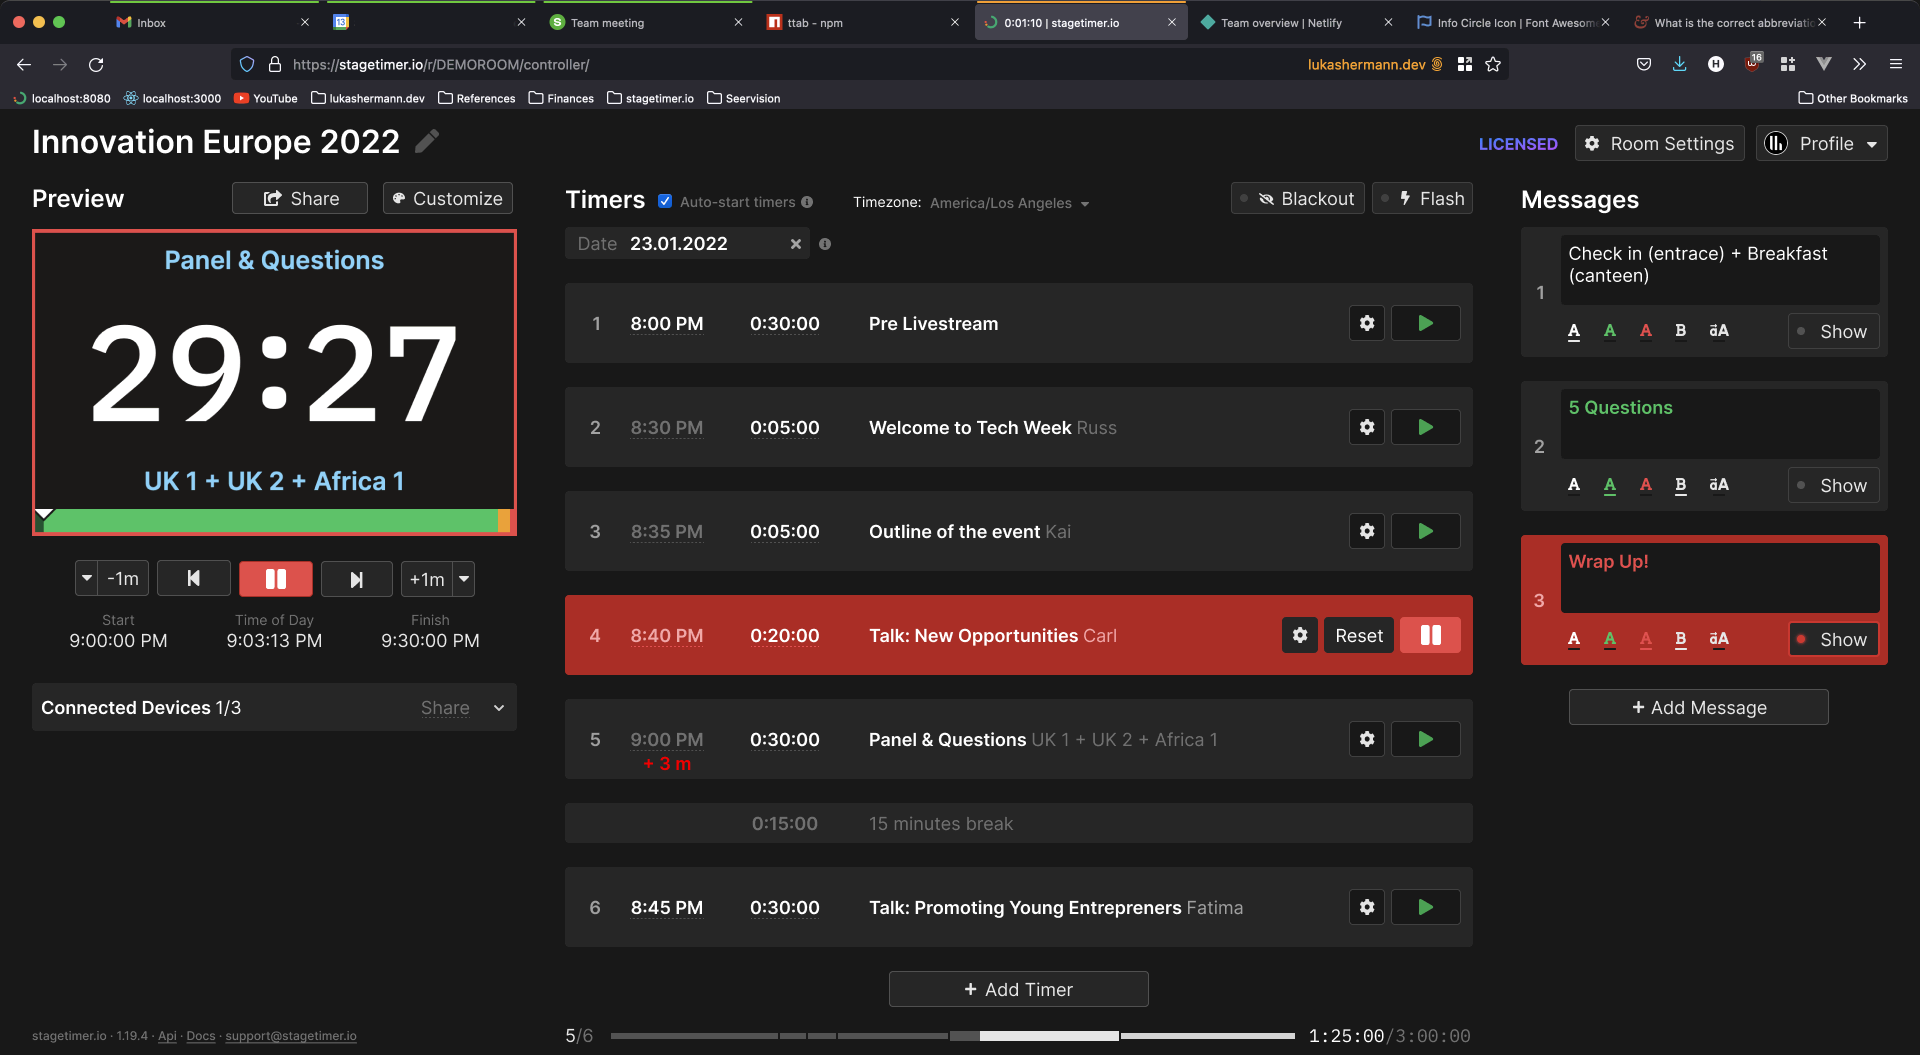Flash the message on all screens
The height and width of the screenshot is (1055, 1920).
pyautogui.click(x=1421, y=198)
